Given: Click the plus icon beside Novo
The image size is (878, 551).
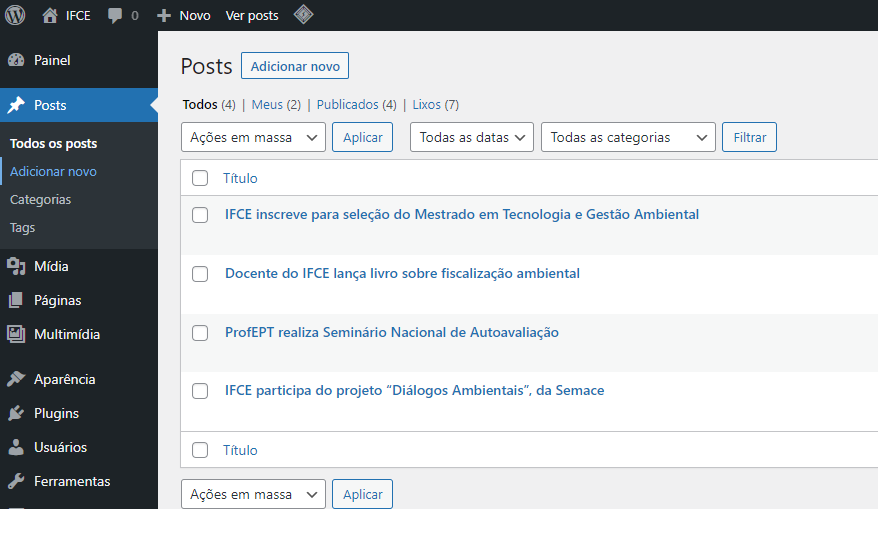Looking at the screenshot, I should (x=164, y=16).
